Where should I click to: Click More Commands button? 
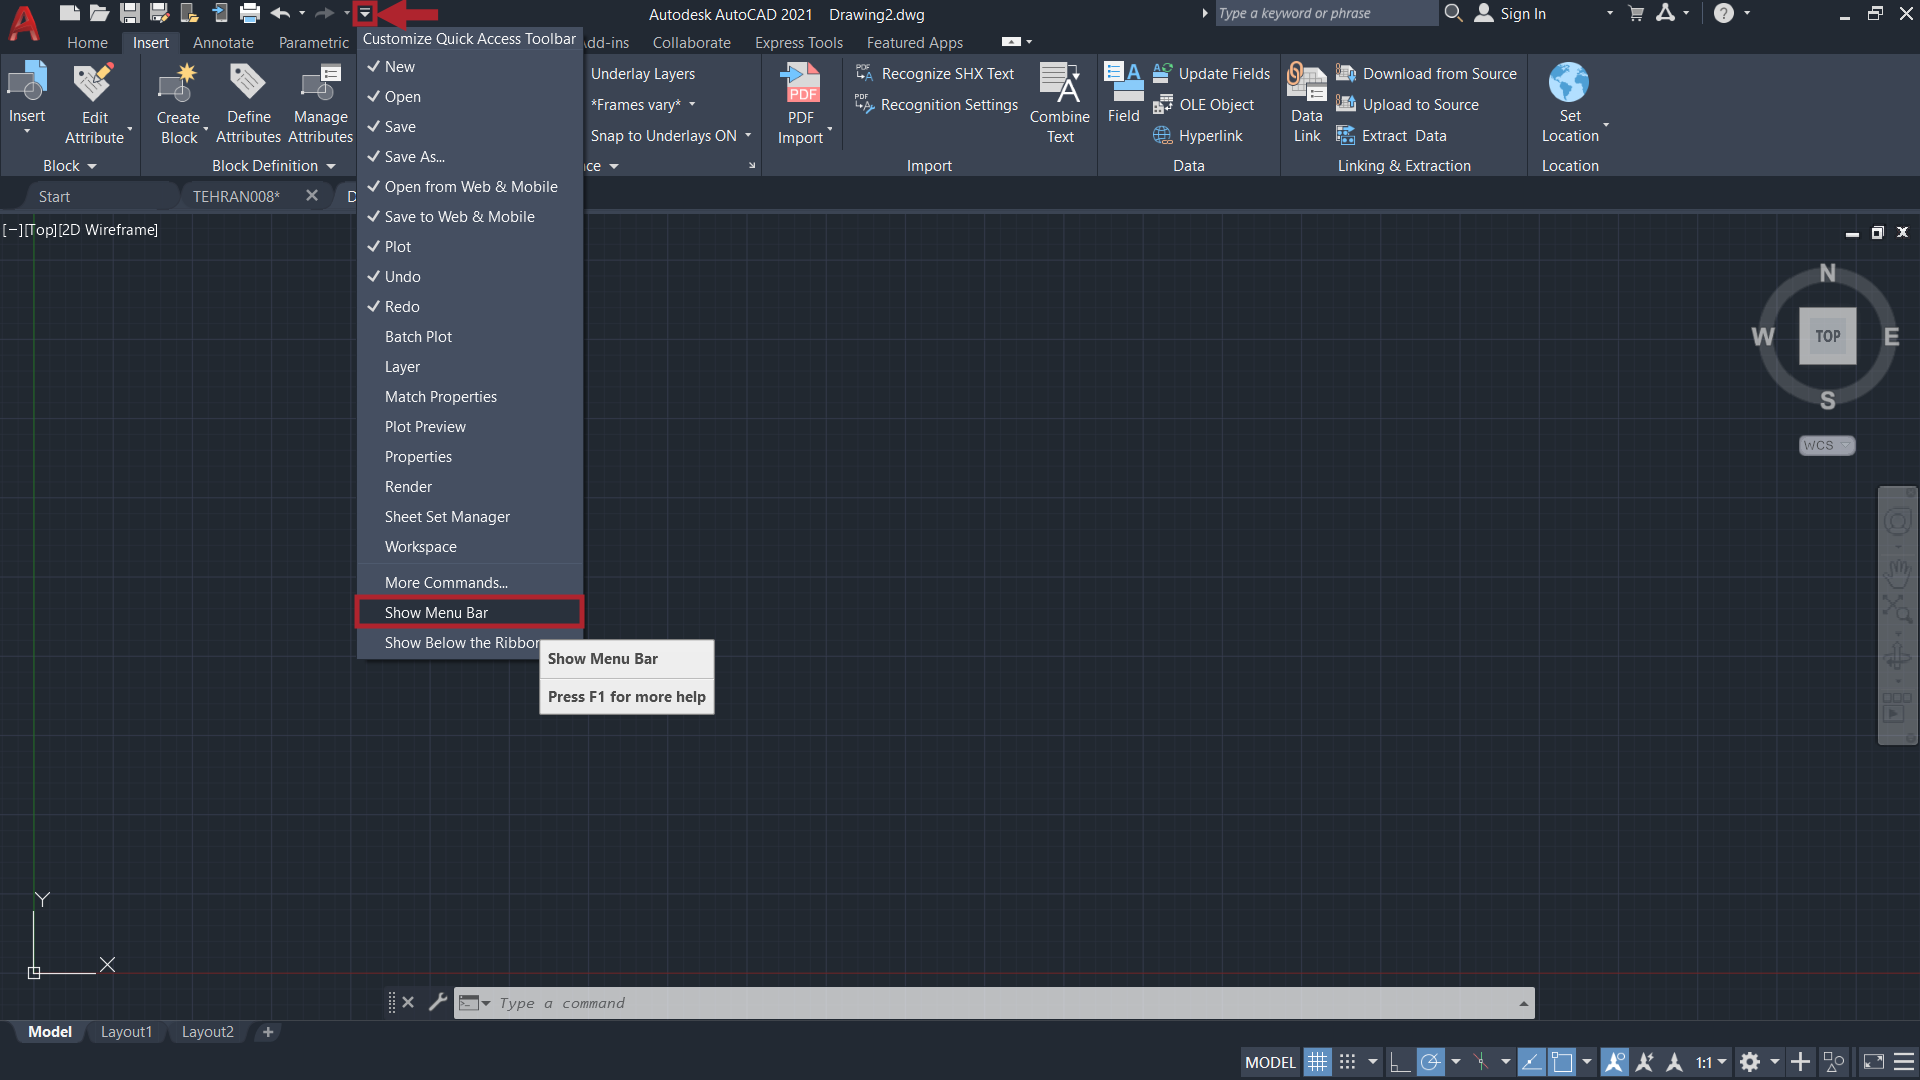(x=446, y=580)
